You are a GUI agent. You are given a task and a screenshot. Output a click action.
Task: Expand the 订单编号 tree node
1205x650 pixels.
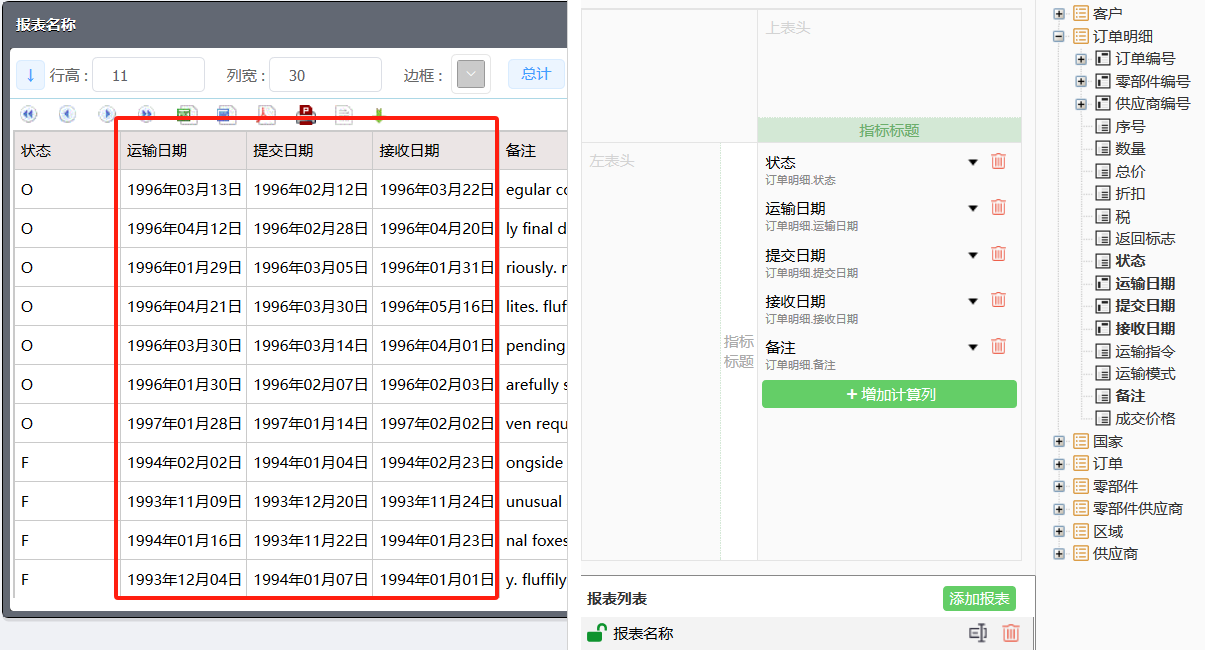coord(1081,59)
